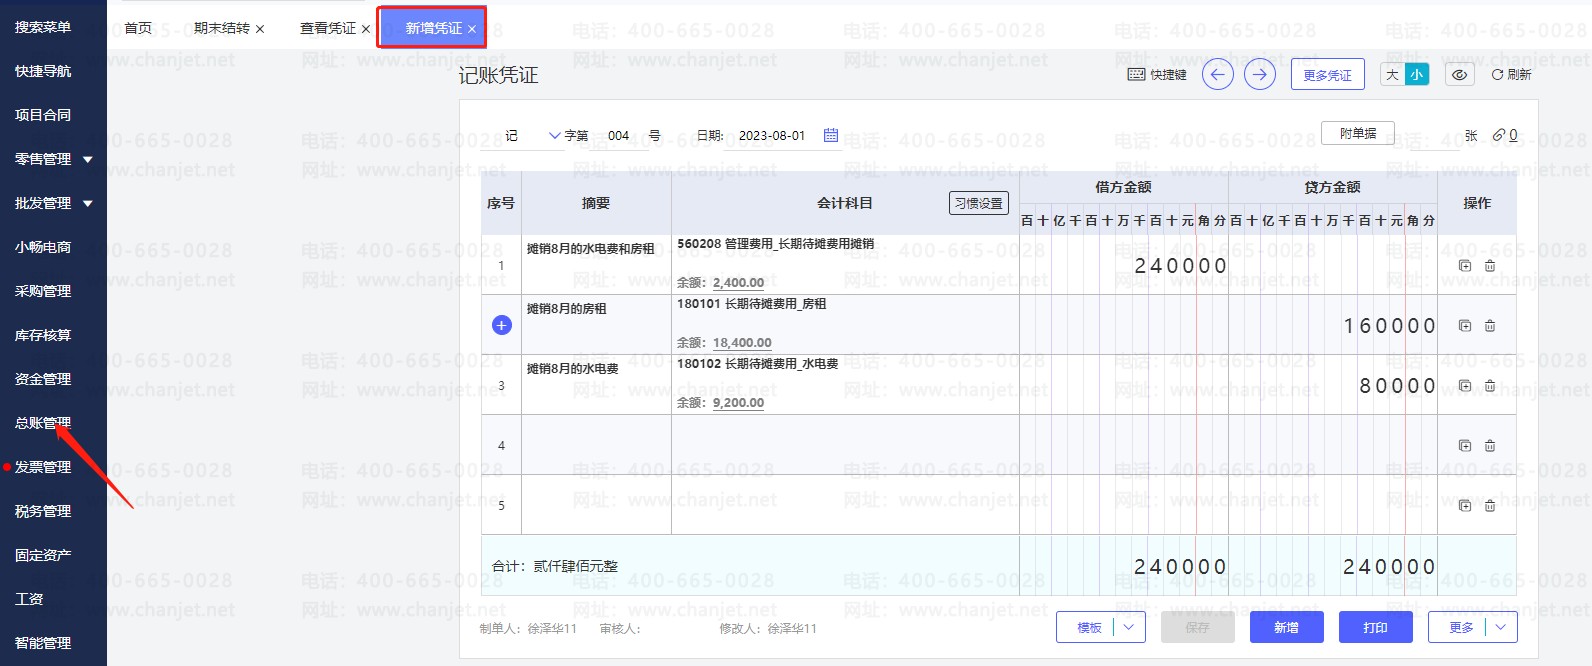Screen dimensions: 1592x666
Task: Switch to the 查看凭证 tab
Action: [327, 28]
